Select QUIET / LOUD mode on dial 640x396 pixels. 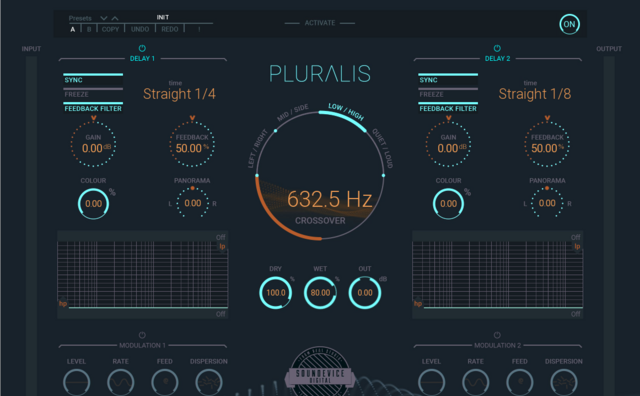coord(382,148)
